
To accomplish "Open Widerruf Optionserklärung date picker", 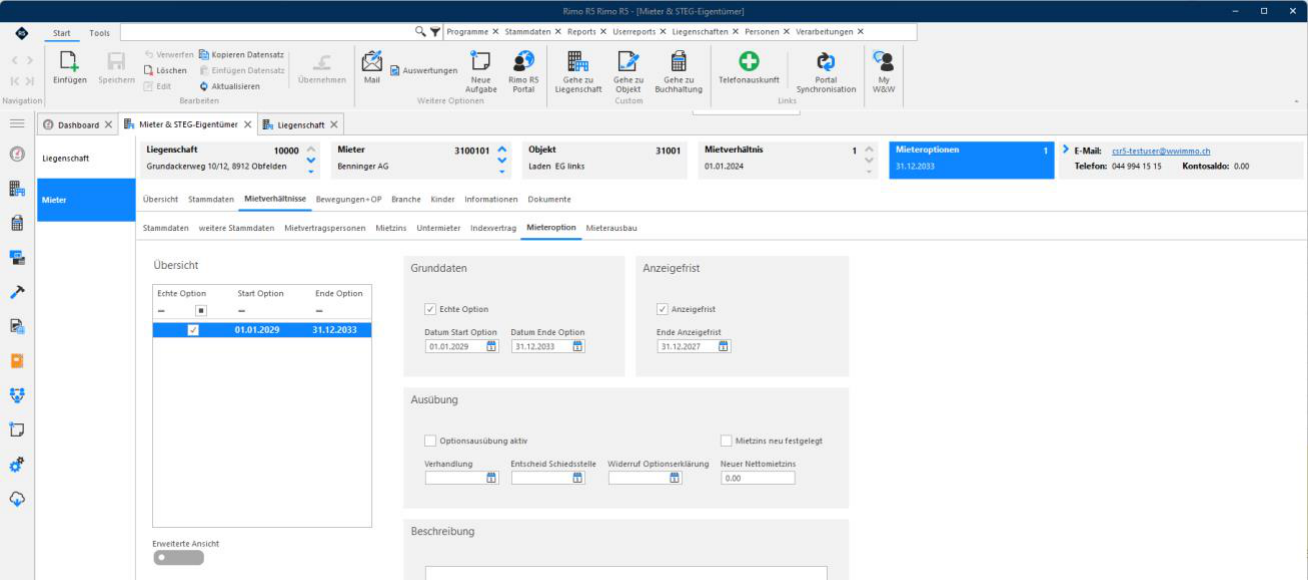I will point(674,478).
